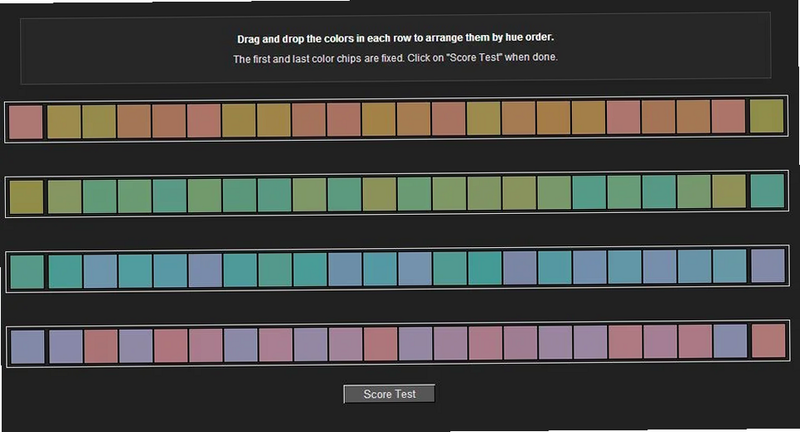Screen dimensions: 800x432
Task: Select the fixed green chip starting the third row
Action: (x=27, y=272)
